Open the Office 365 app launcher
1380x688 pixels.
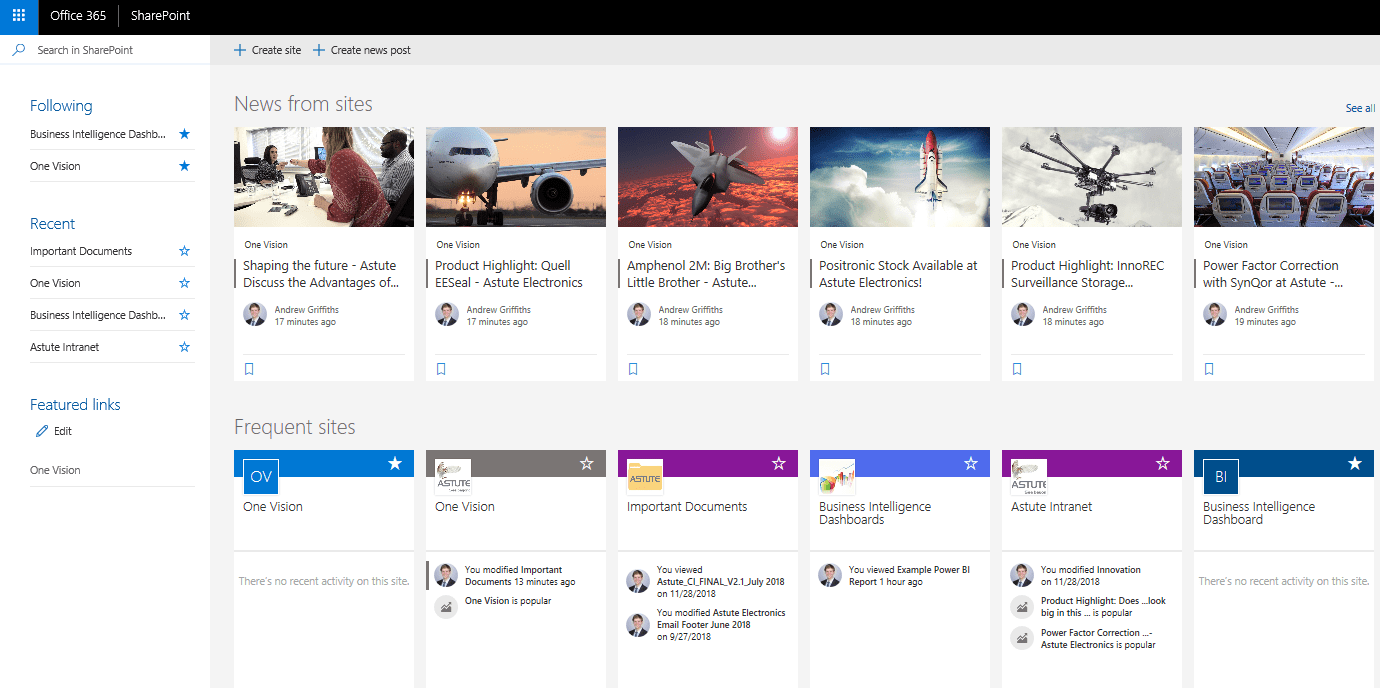tap(19, 16)
